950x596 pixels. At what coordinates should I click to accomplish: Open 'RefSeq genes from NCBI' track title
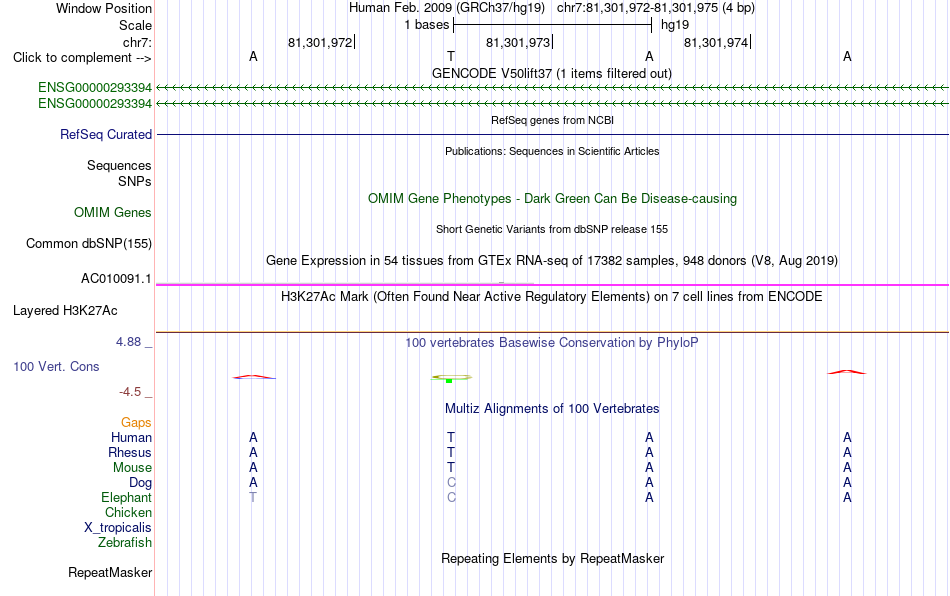[552, 120]
